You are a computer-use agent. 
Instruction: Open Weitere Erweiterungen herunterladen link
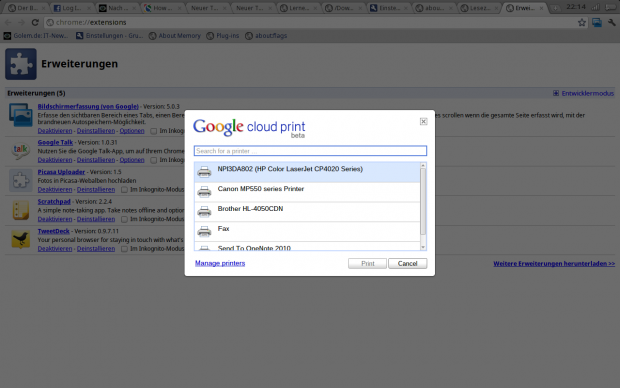[x=554, y=263]
